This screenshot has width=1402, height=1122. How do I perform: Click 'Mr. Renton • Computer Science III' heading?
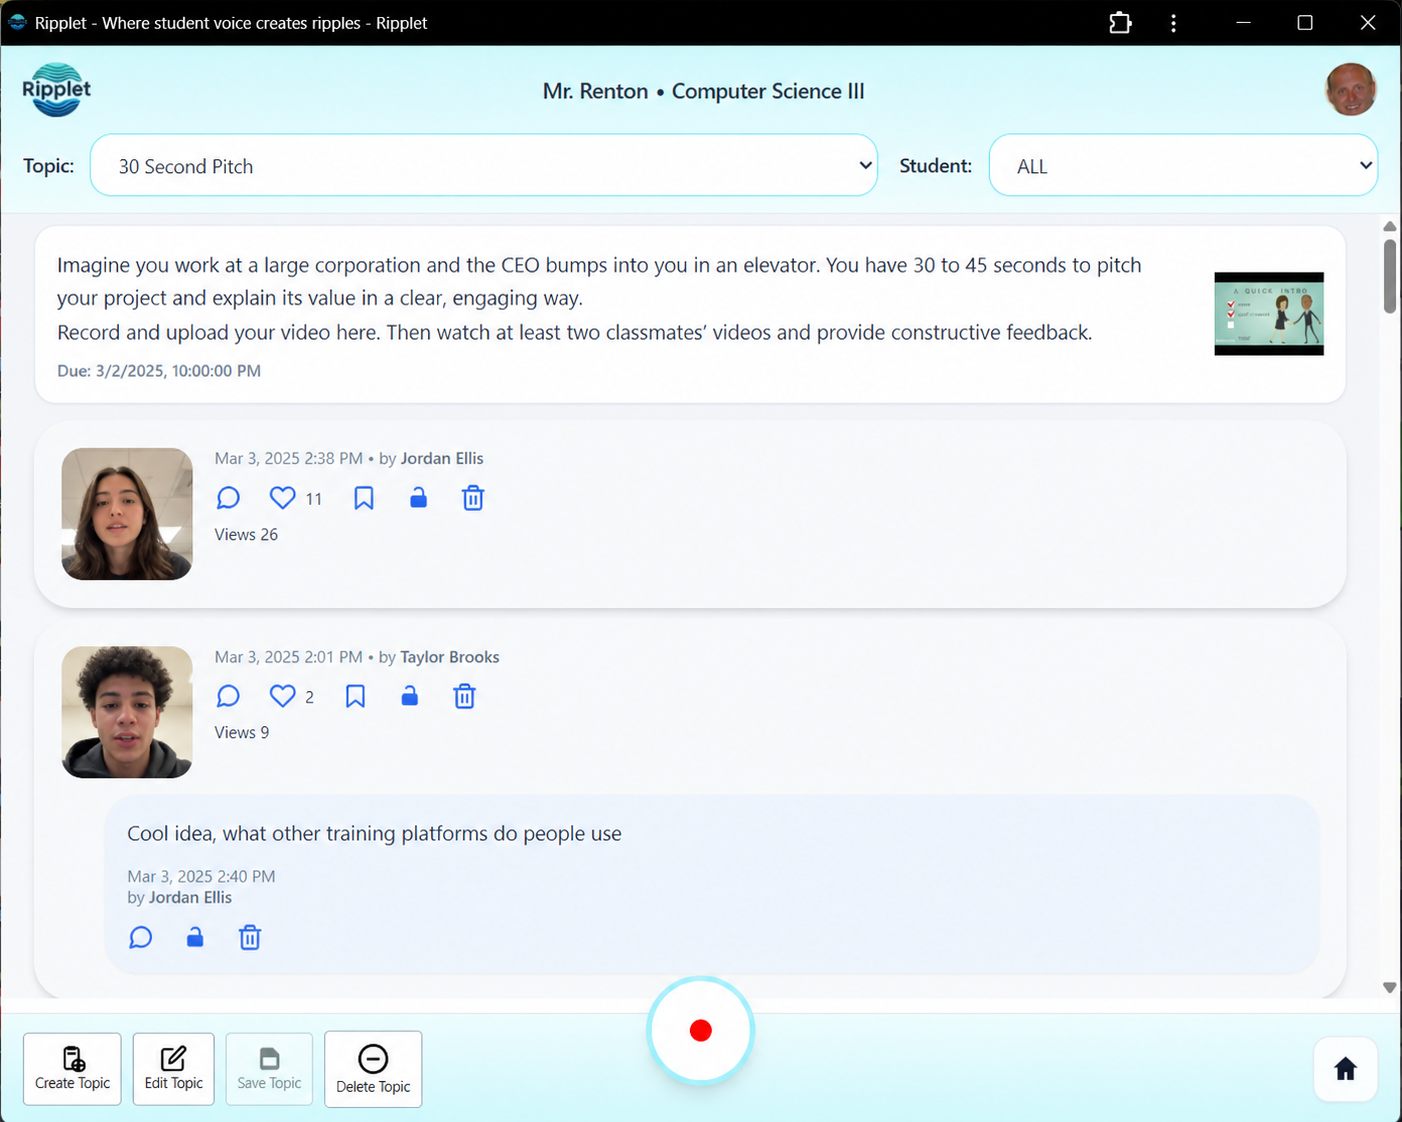click(x=703, y=91)
